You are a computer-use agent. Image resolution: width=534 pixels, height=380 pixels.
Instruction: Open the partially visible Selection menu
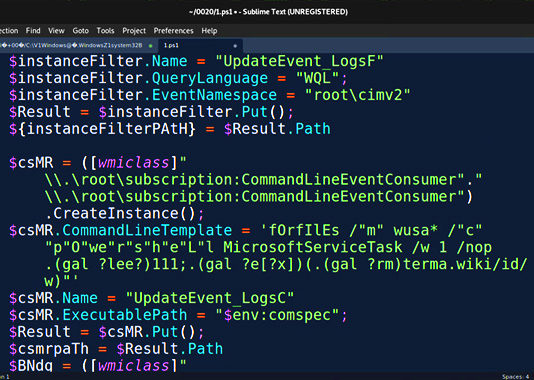click(x=9, y=31)
